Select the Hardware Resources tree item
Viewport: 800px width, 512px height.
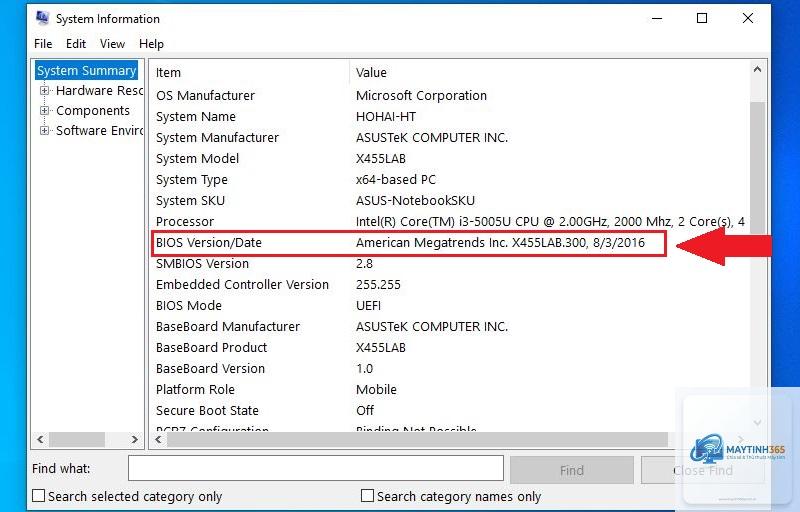(x=99, y=91)
